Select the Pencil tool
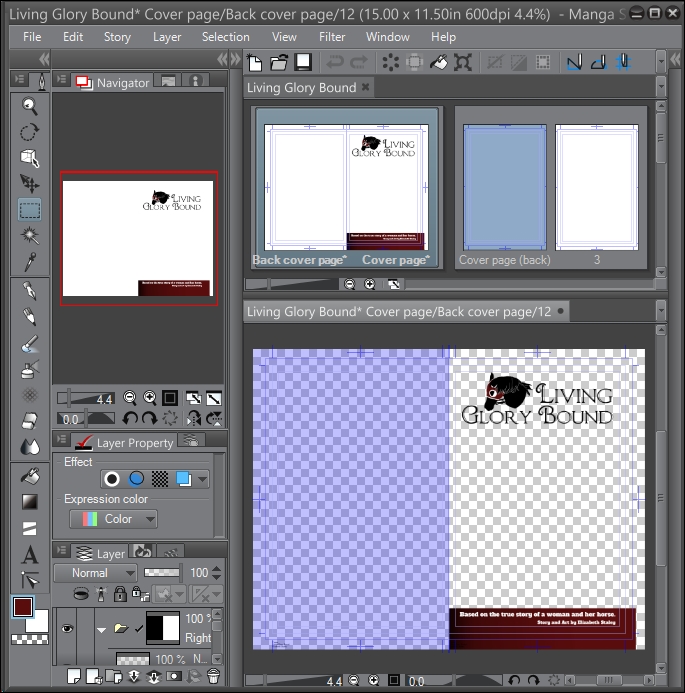The width and height of the screenshot is (685, 693). 30,317
